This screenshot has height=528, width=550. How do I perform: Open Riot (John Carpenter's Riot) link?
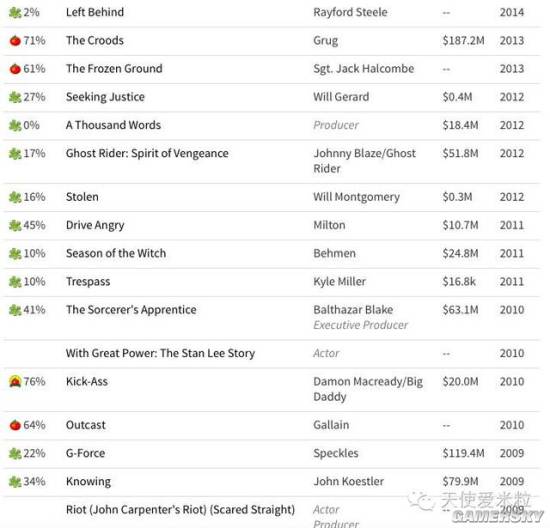click(180, 510)
